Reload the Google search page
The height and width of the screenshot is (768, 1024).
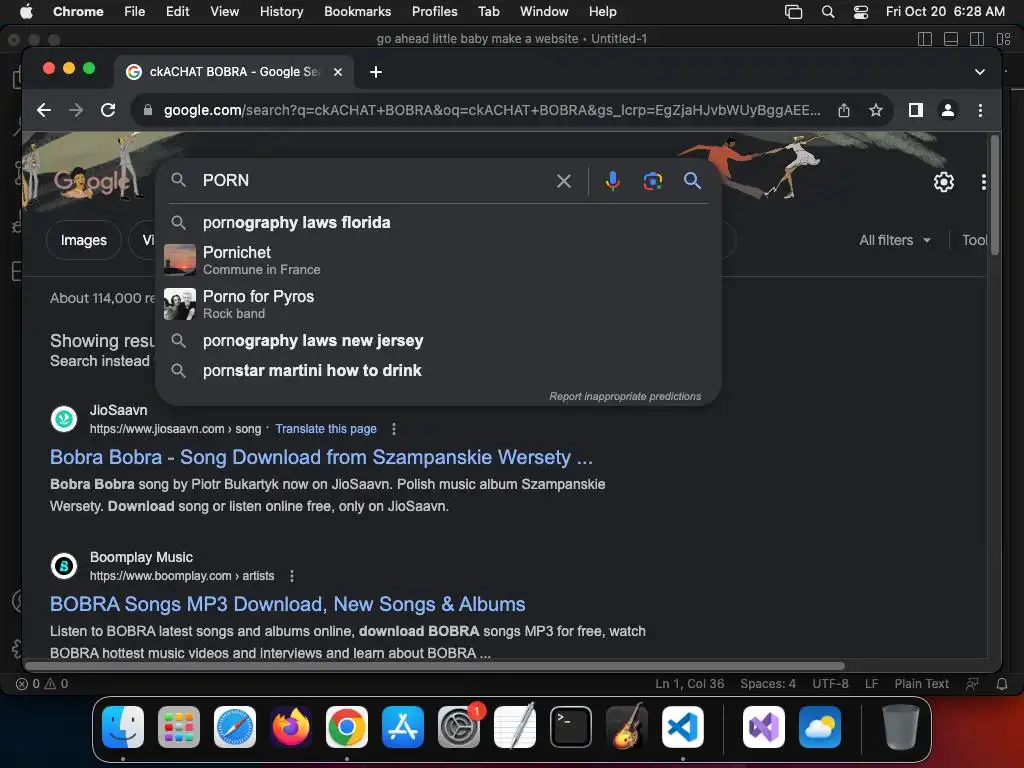pyautogui.click(x=108, y=110)
